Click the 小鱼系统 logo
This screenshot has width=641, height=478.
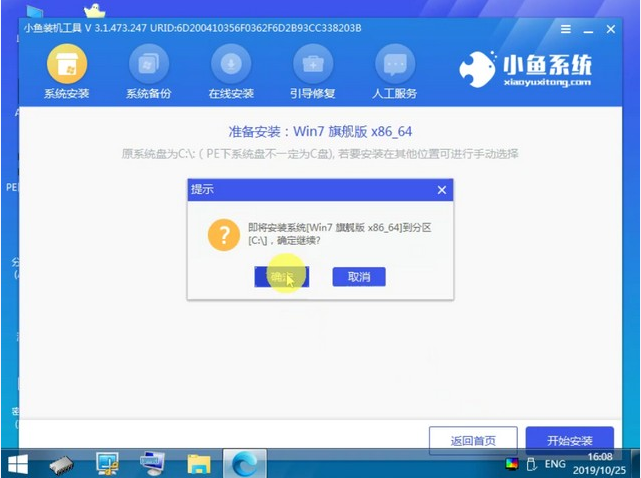(525, 69)
